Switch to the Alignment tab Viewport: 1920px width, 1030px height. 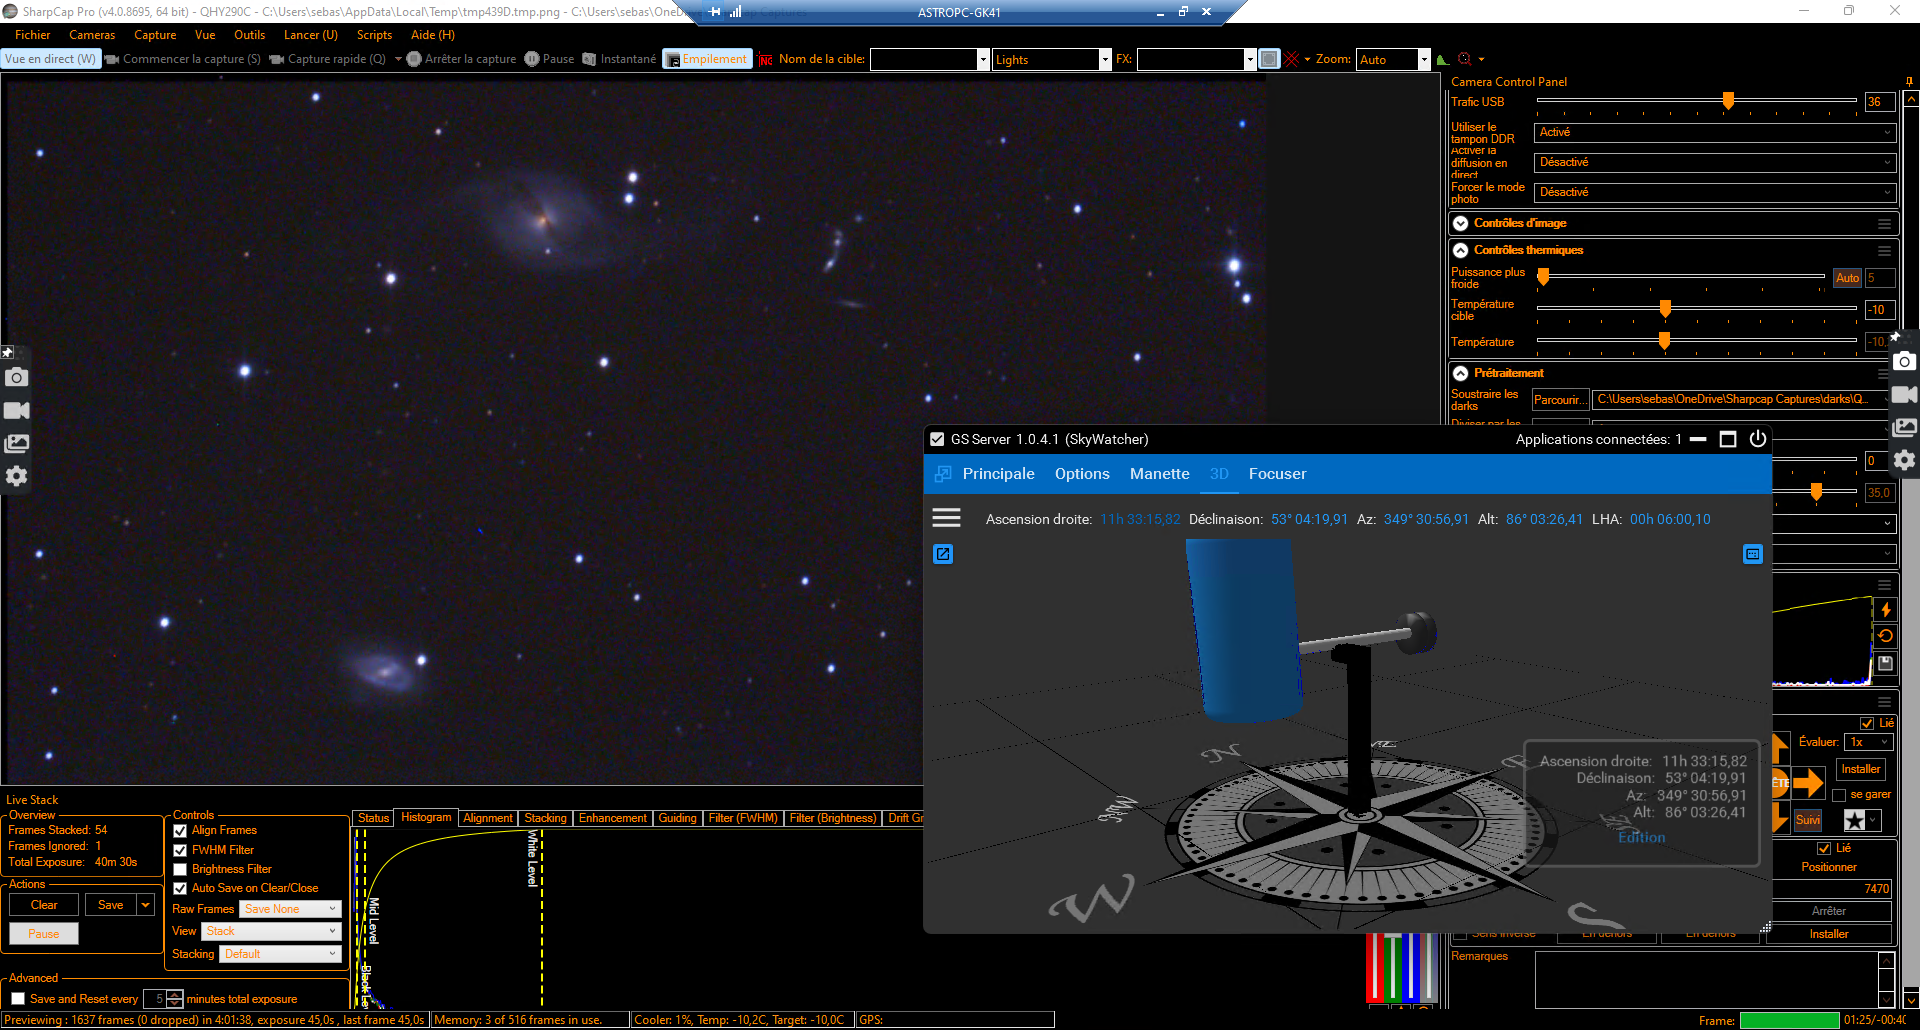[x=487, y=818]
